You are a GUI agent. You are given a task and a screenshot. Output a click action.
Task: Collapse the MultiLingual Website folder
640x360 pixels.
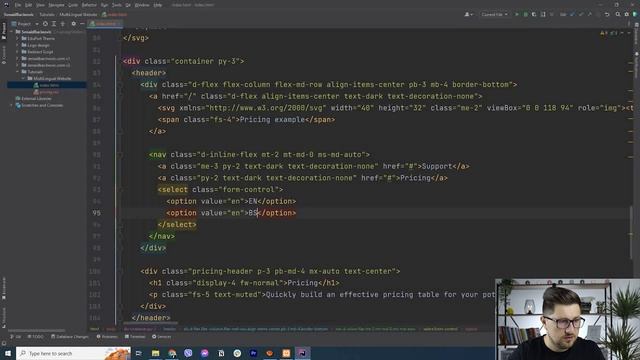point(23,78)
